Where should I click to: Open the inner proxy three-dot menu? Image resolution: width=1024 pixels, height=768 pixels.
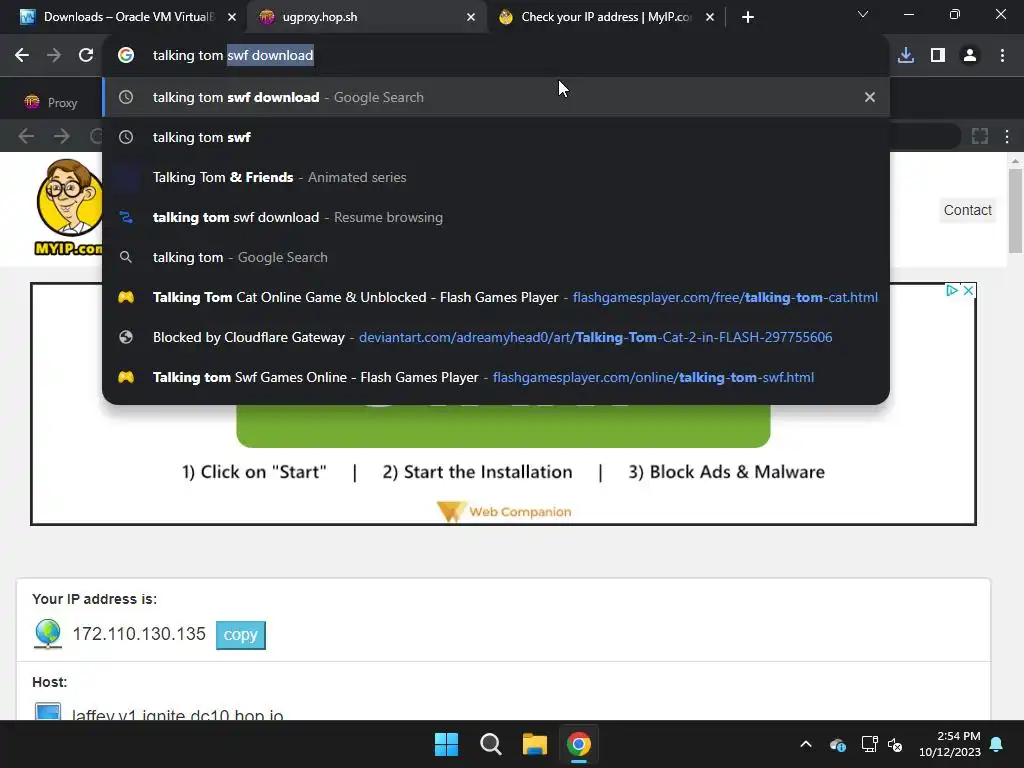[1007, 136]
